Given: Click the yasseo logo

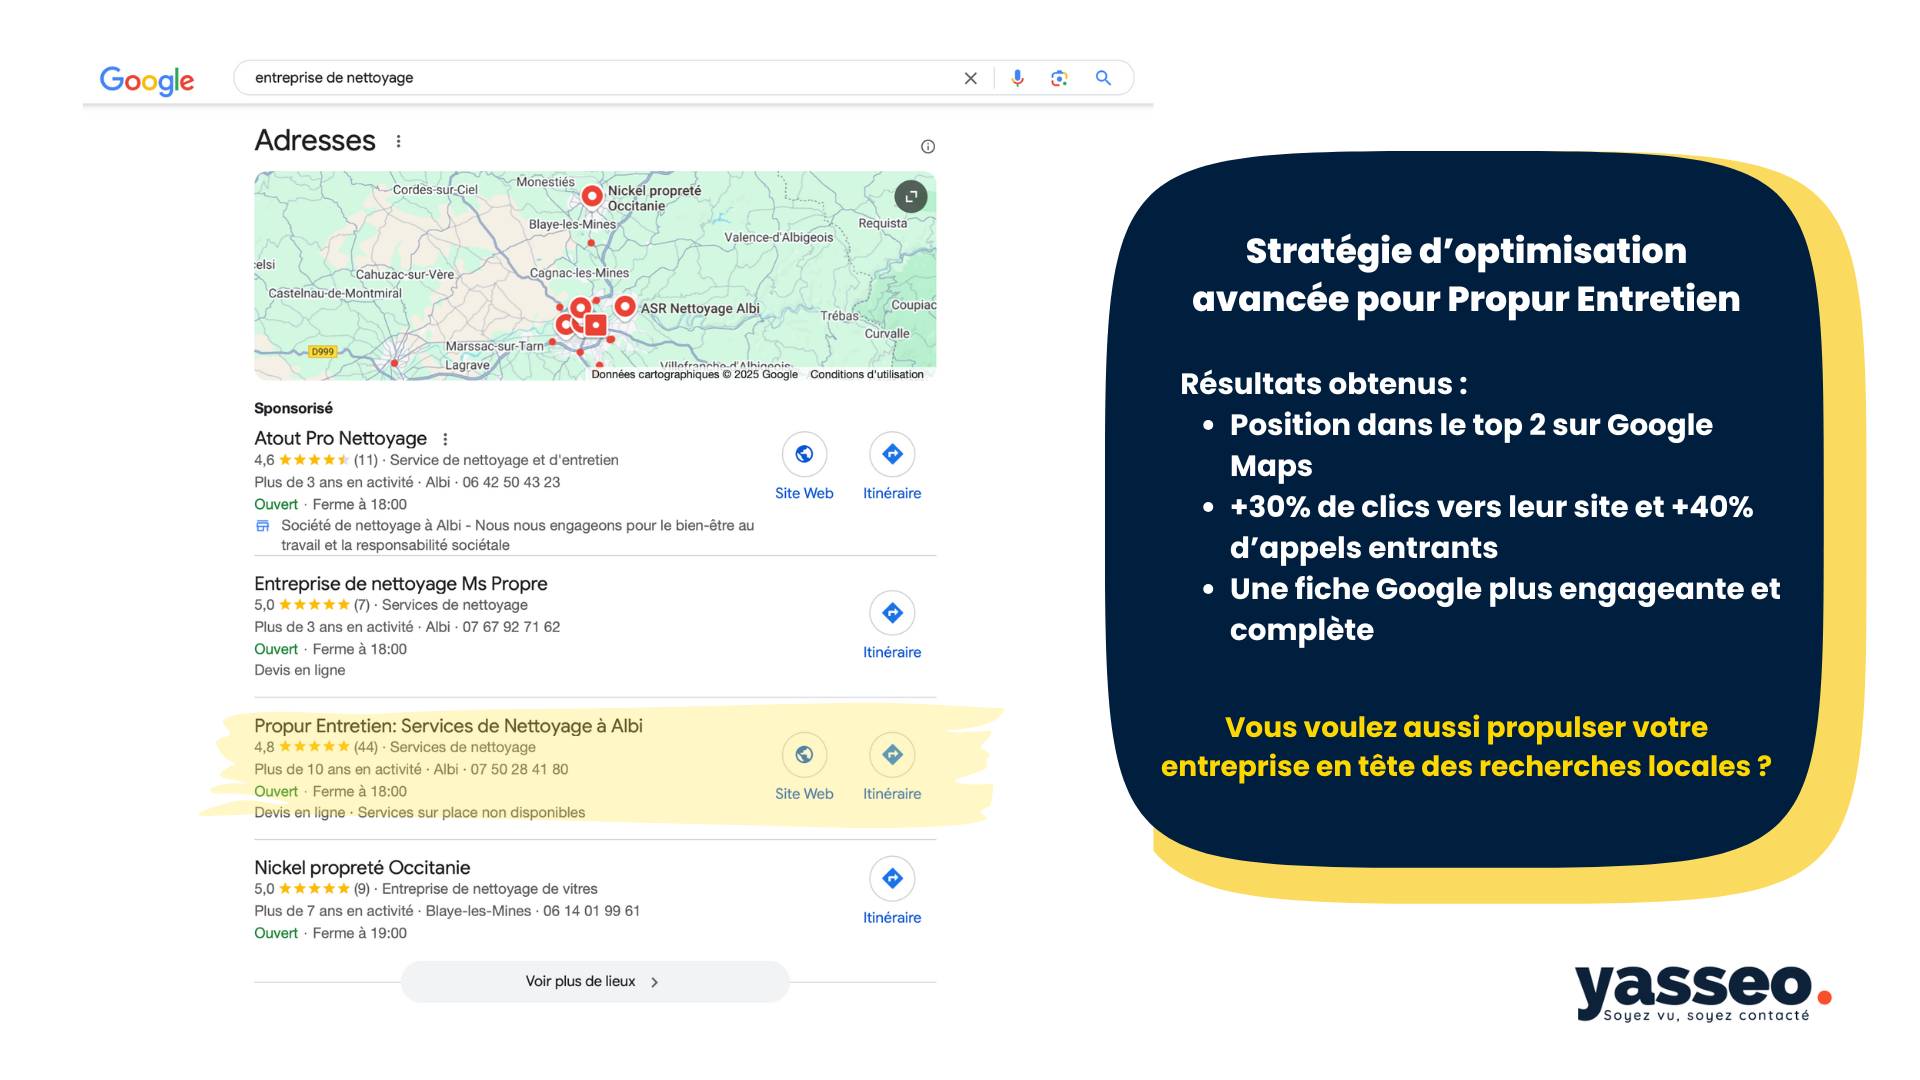Looking at the screenshot, I should point(1703,993).
